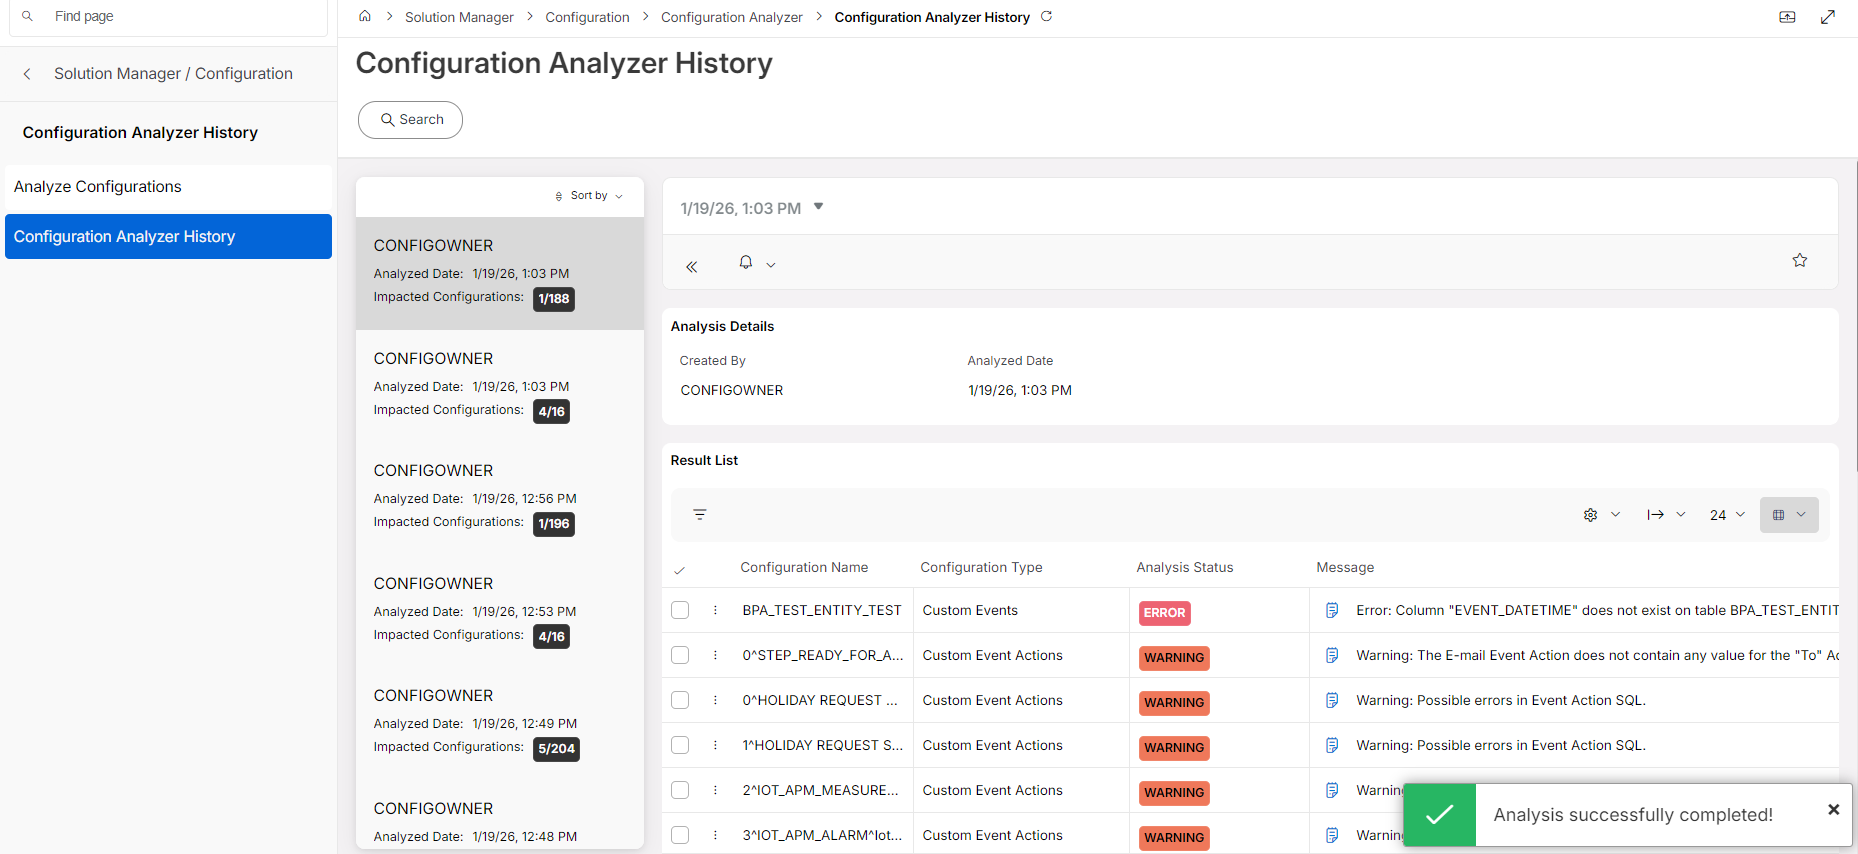Screen dimensions: 1858x854
Task: Click the star favorite icon
Action: pos(1800,260)
